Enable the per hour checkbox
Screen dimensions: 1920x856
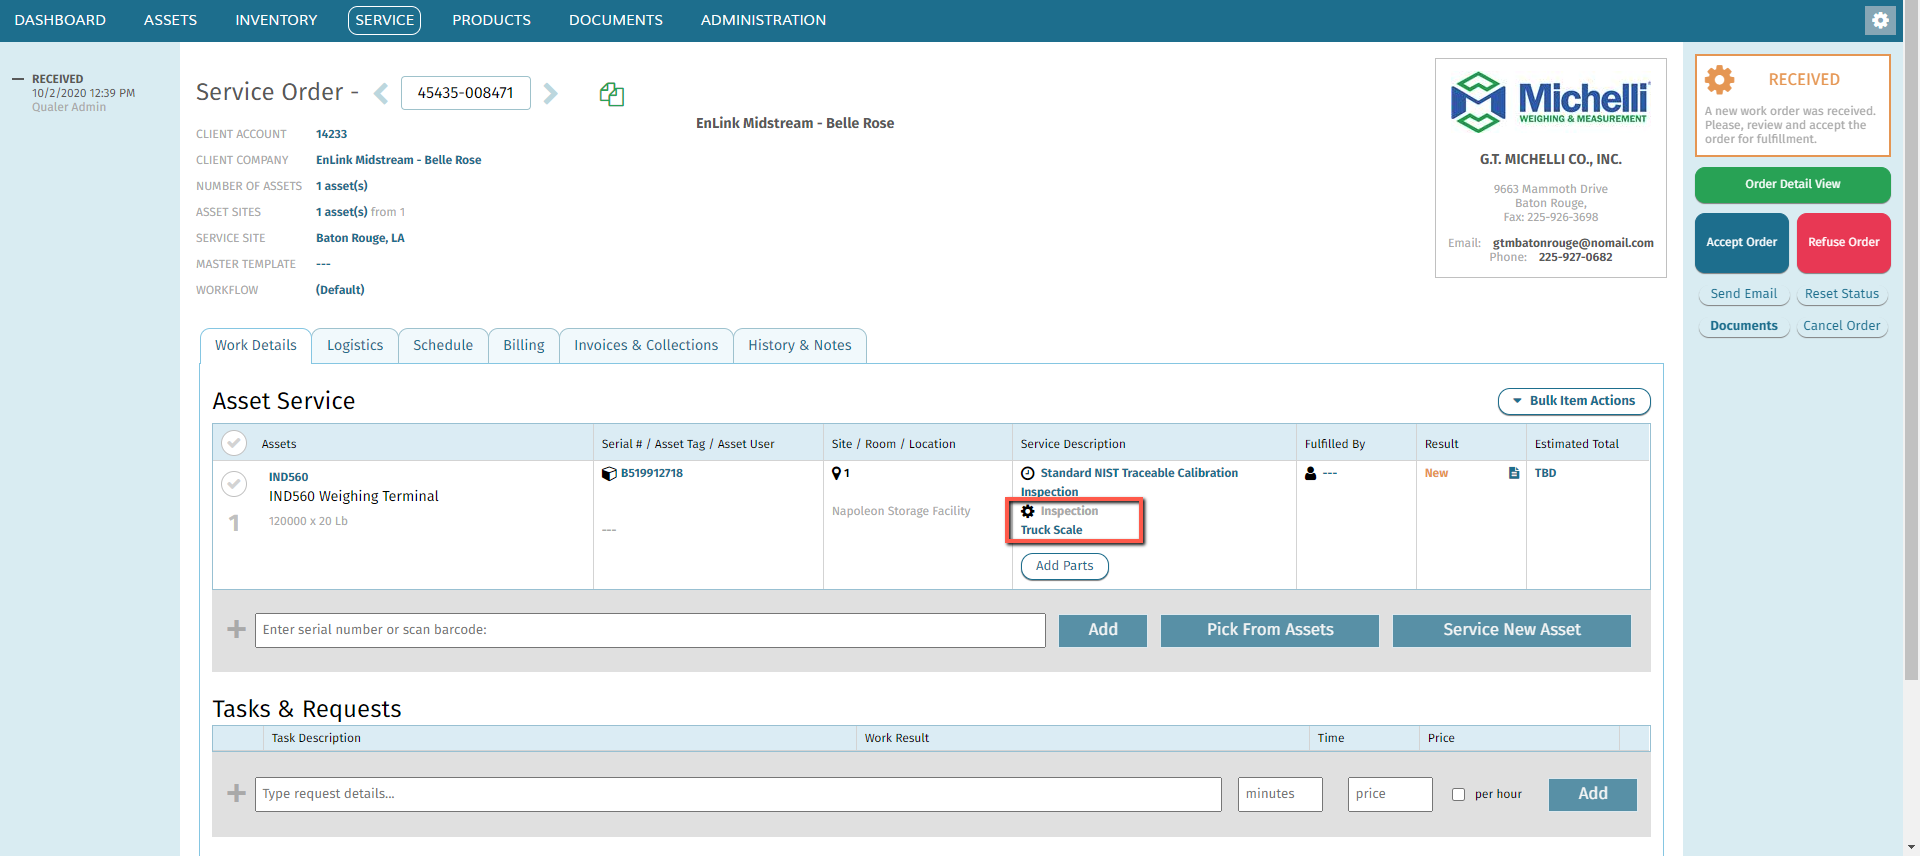(1458, 794)
